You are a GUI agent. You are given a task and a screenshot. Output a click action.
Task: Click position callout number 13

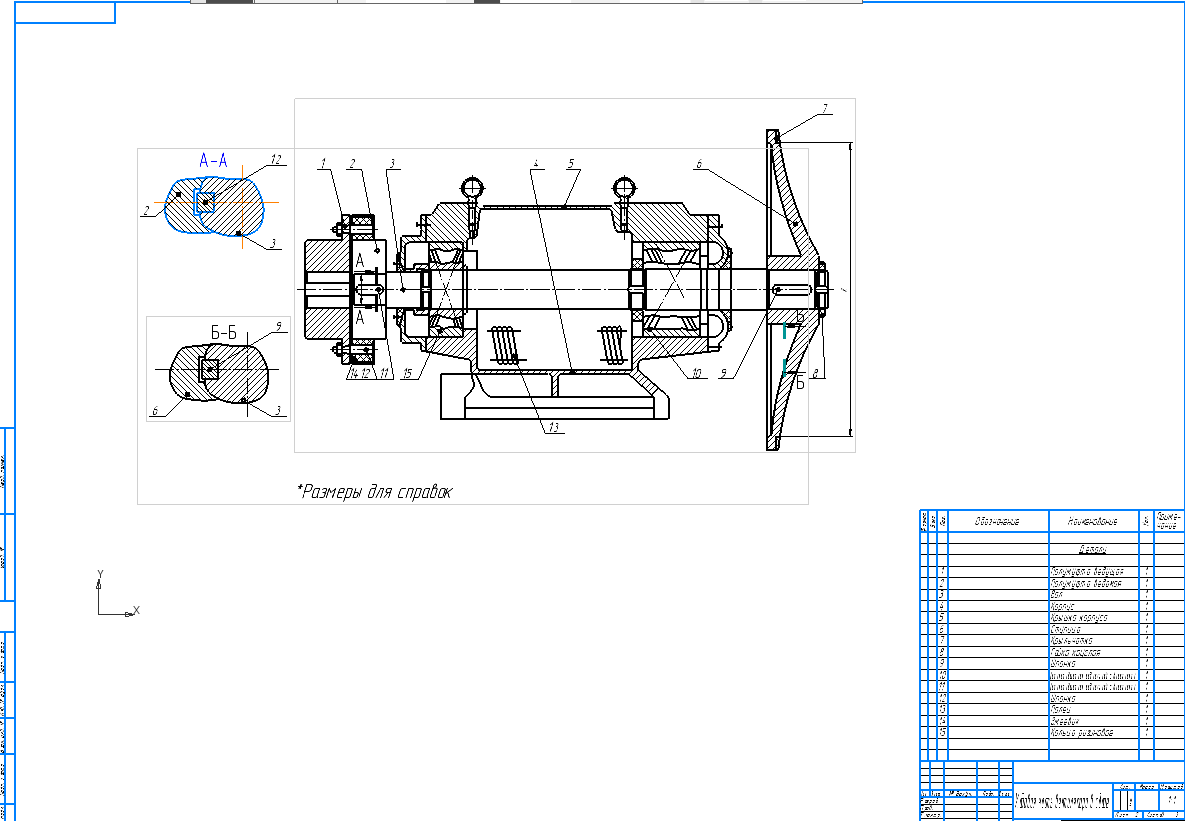coord(552,428)
